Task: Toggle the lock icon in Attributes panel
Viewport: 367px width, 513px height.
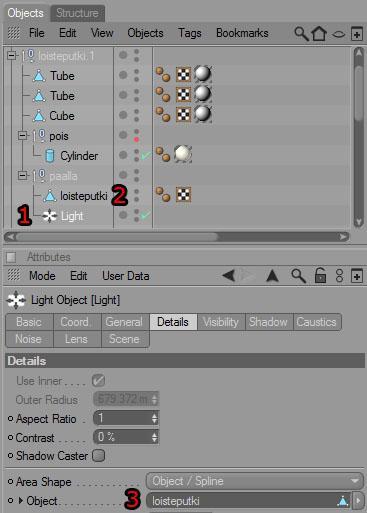Action: pos(320,276)
